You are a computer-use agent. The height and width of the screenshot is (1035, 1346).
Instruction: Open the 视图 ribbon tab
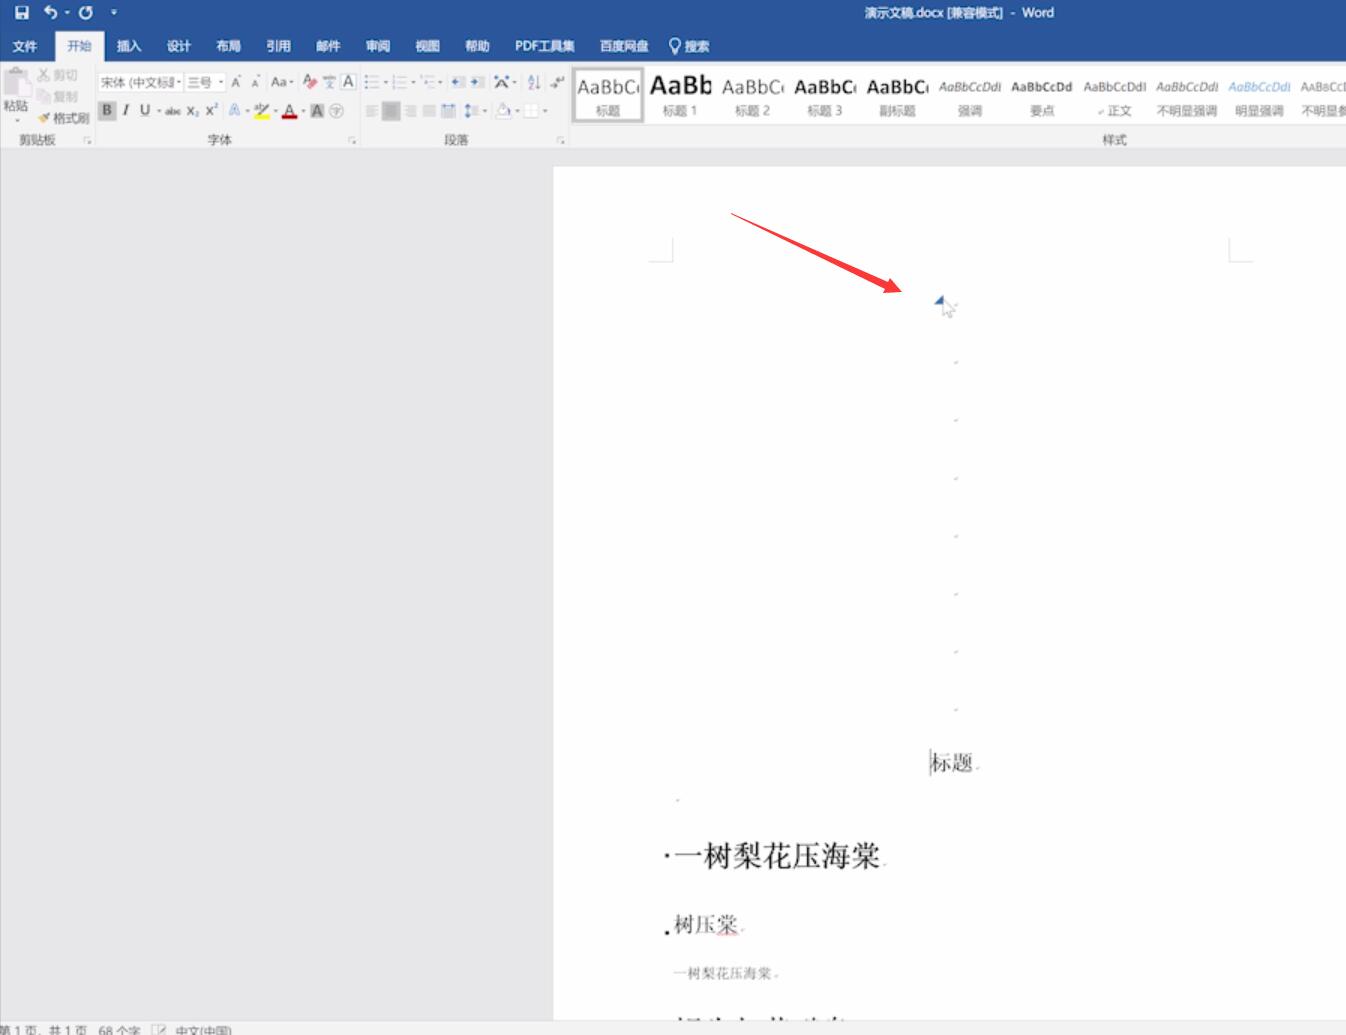coord(428,46)
